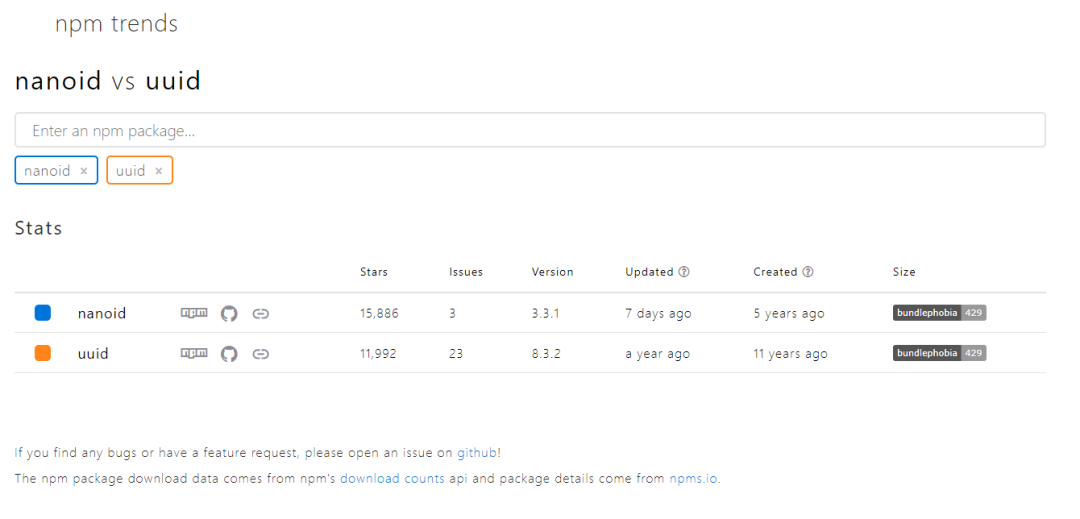
Task: Go to npm trends home
Action: 116,24
